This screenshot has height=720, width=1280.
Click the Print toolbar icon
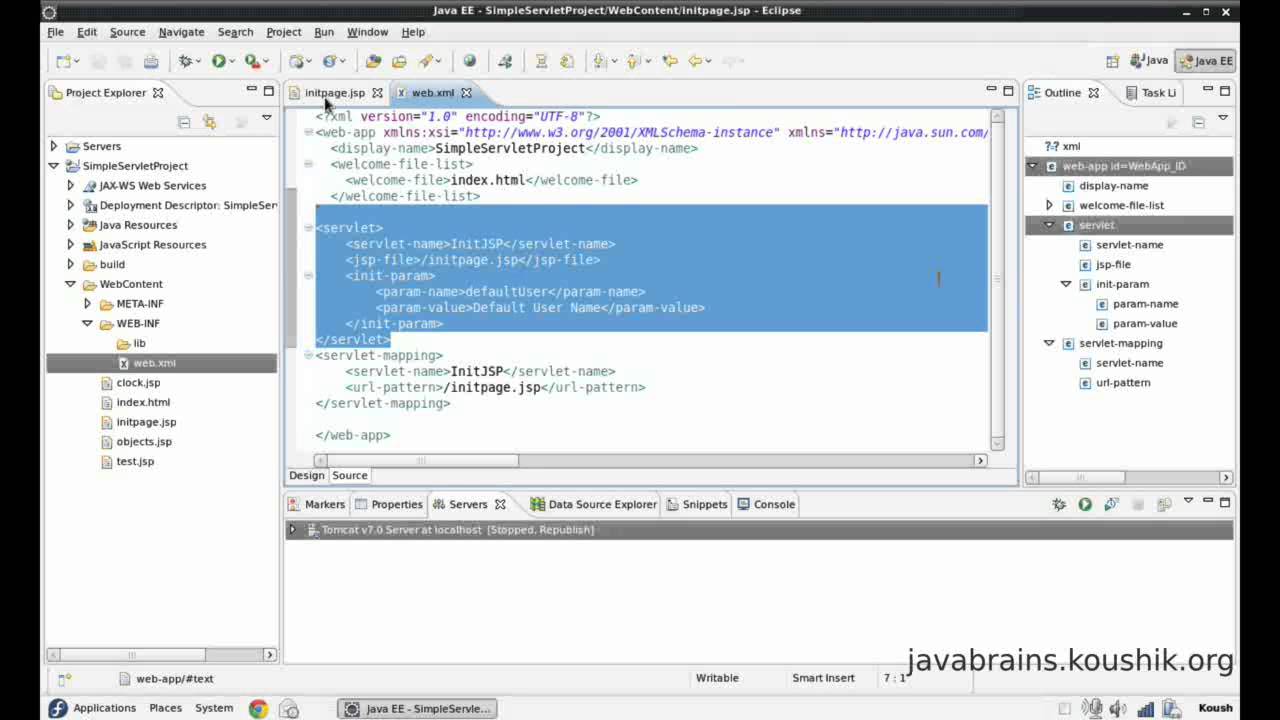point(151,61)
